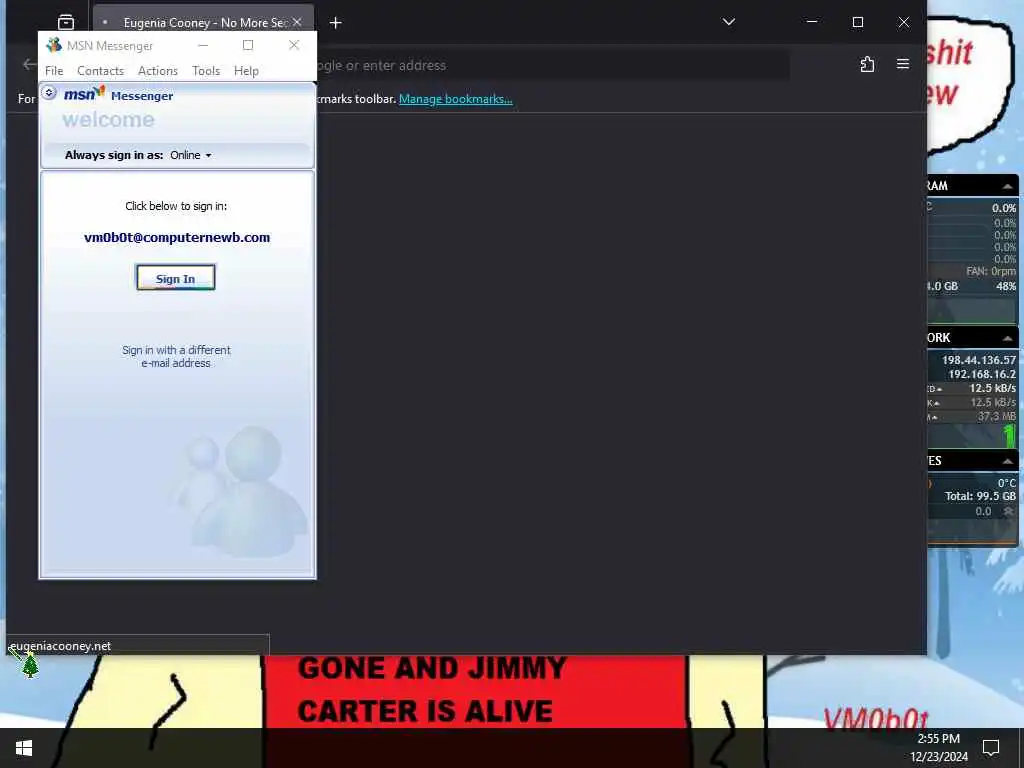Screen dimensions: 1024x768
Task: Open the Always sign in as Online dropdown
Action: [191, 155]
